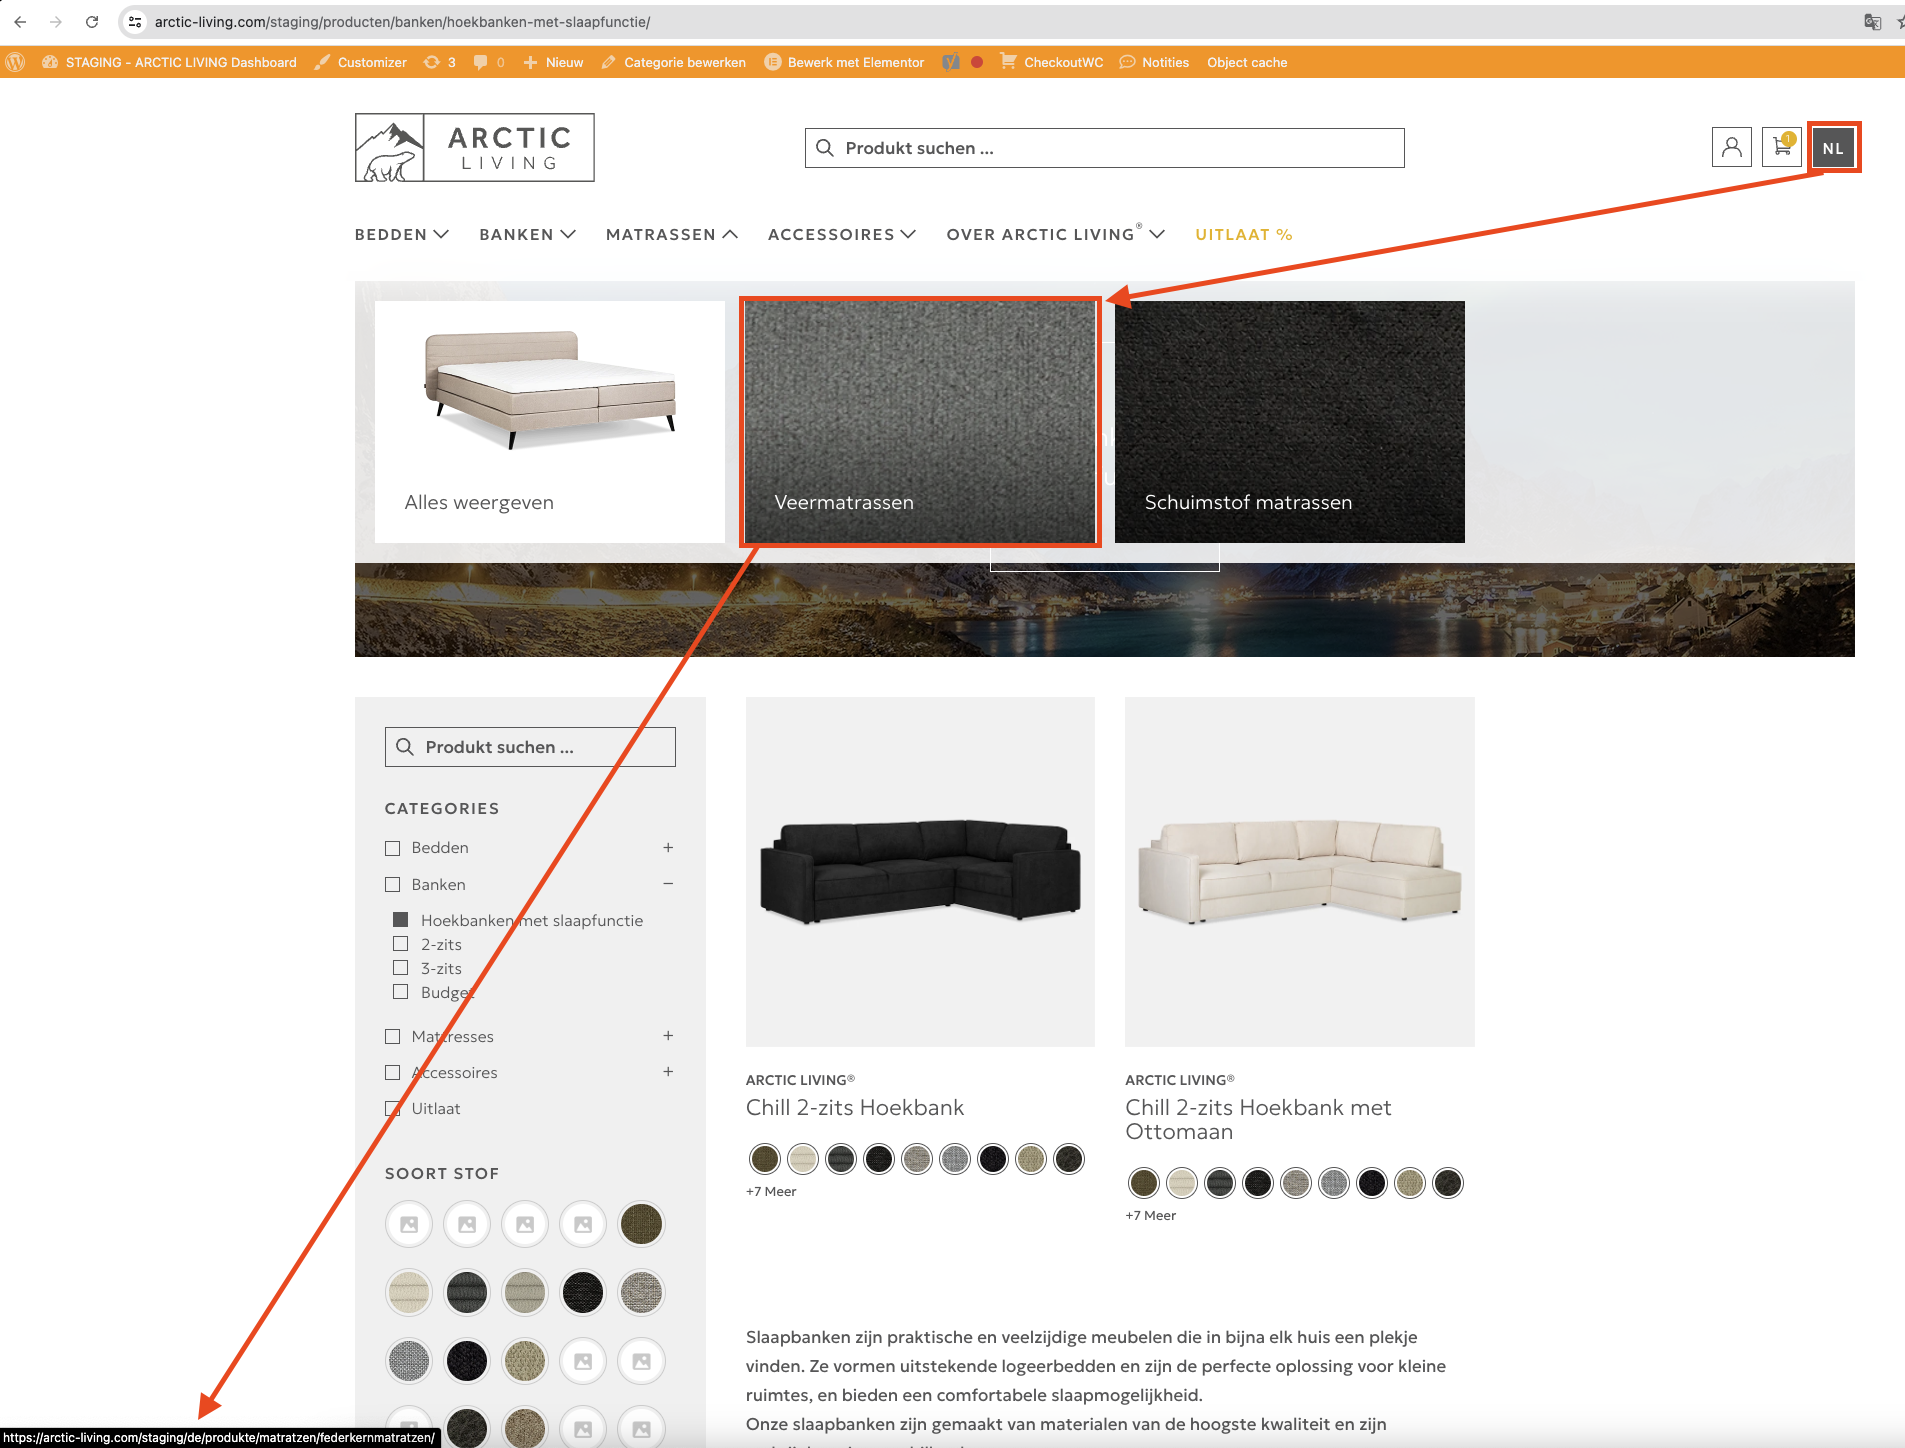Open the Schuimstof matrassen category tile

(x=1290, y=422)
